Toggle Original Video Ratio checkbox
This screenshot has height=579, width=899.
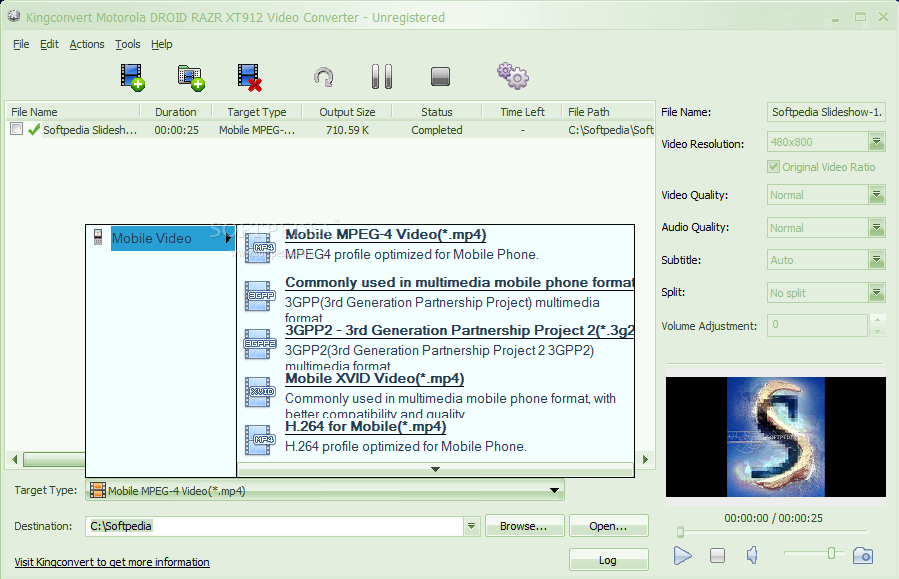coord(773,167)
